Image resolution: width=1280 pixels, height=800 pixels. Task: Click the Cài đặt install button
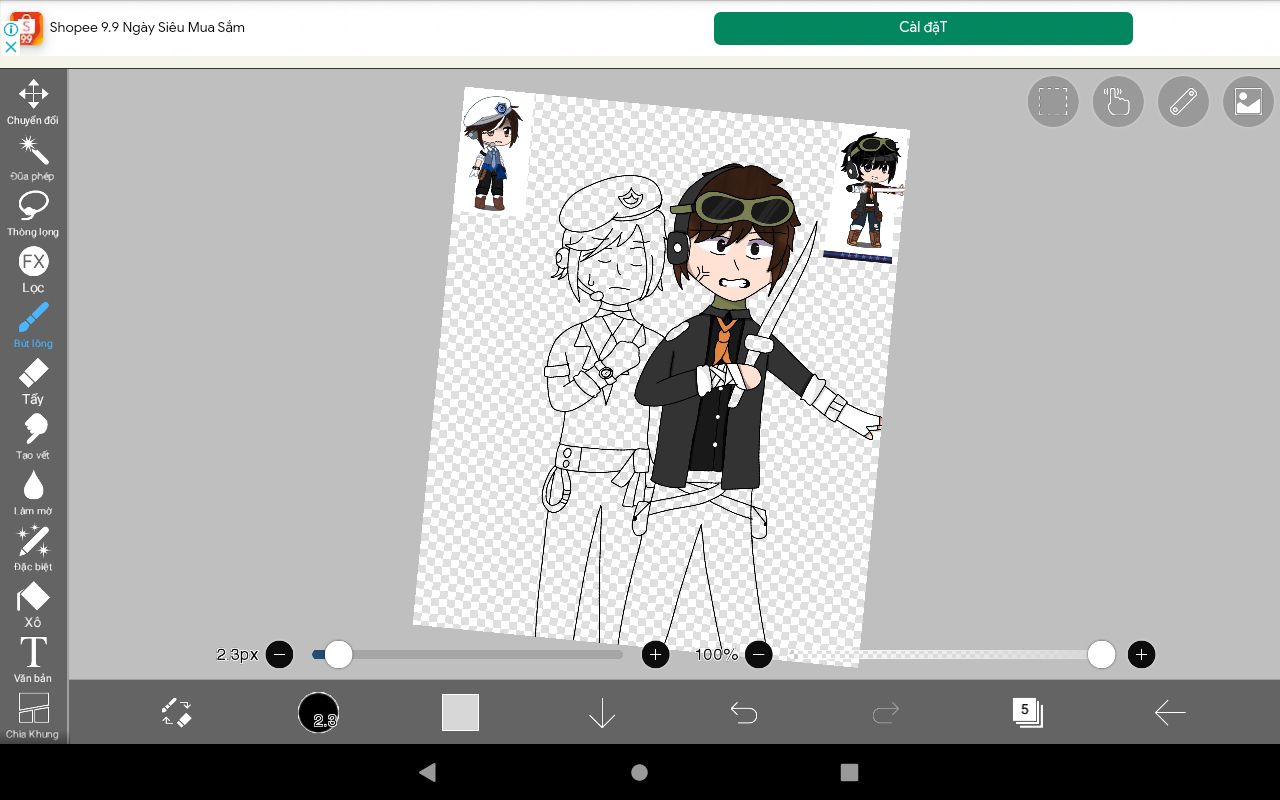(x=923, y=28)
